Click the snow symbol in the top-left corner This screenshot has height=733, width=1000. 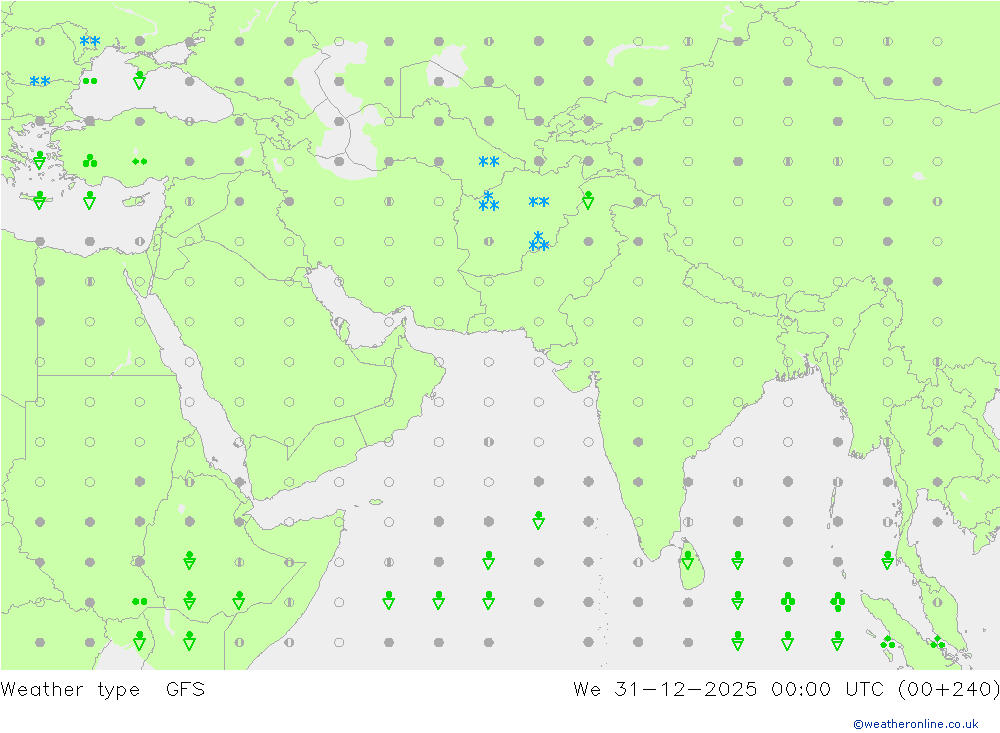click(x=90, y=41)
